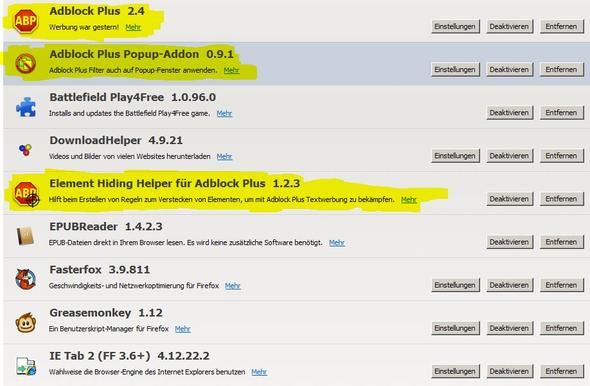Click the Element Hiding Helper icon
590x386 pixels.
(x=26, y=193)
